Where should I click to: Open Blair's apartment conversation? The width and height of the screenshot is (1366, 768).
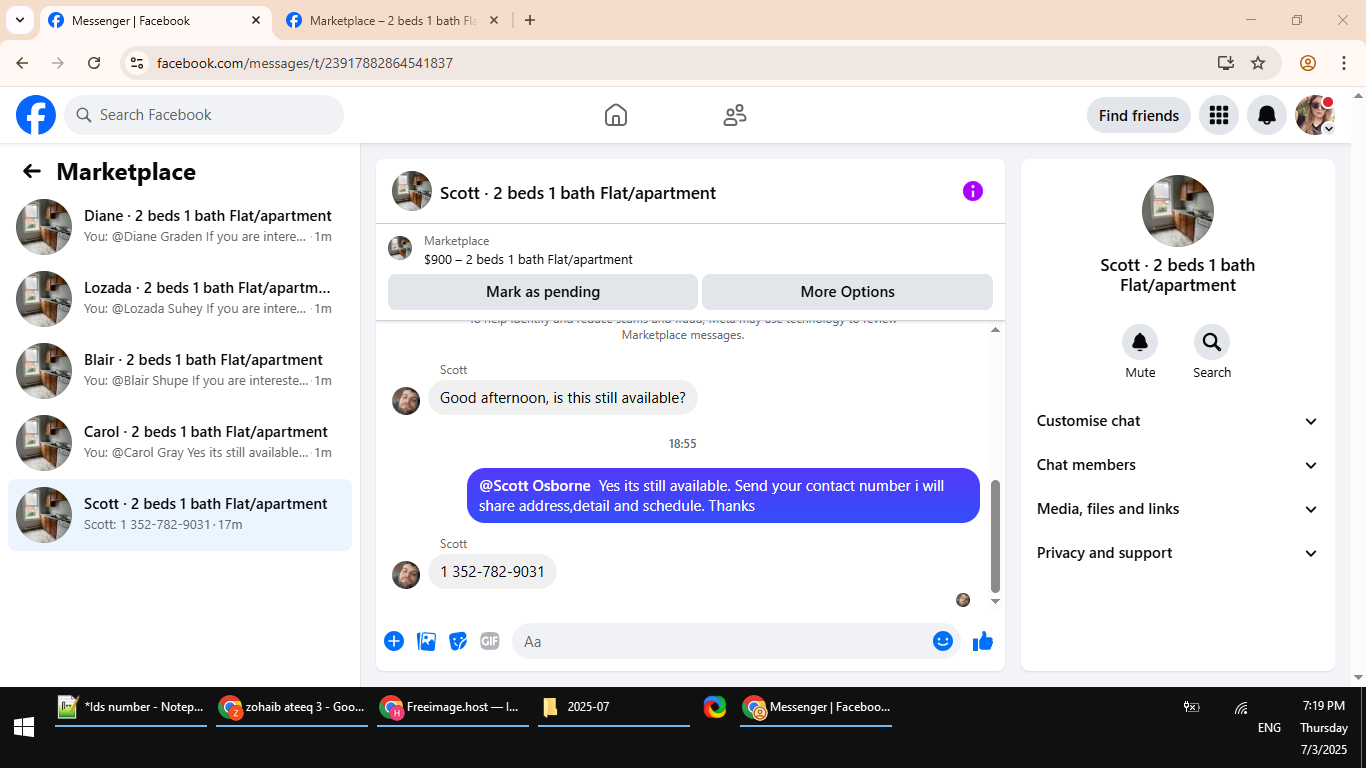point(180,371)
